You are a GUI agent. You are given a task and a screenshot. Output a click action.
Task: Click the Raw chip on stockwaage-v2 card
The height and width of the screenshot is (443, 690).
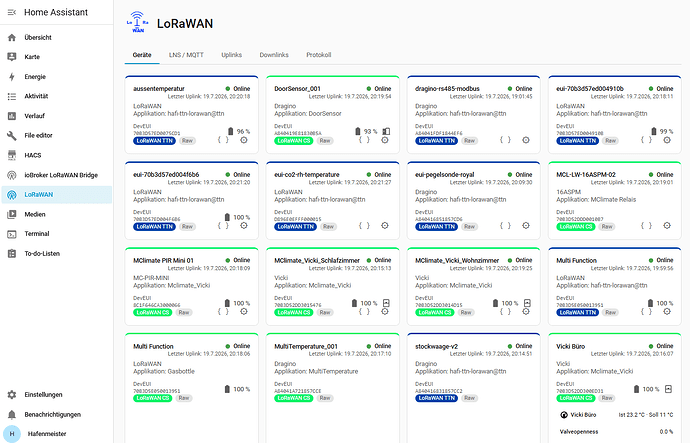pyautogui.click(x=470, y=398)
